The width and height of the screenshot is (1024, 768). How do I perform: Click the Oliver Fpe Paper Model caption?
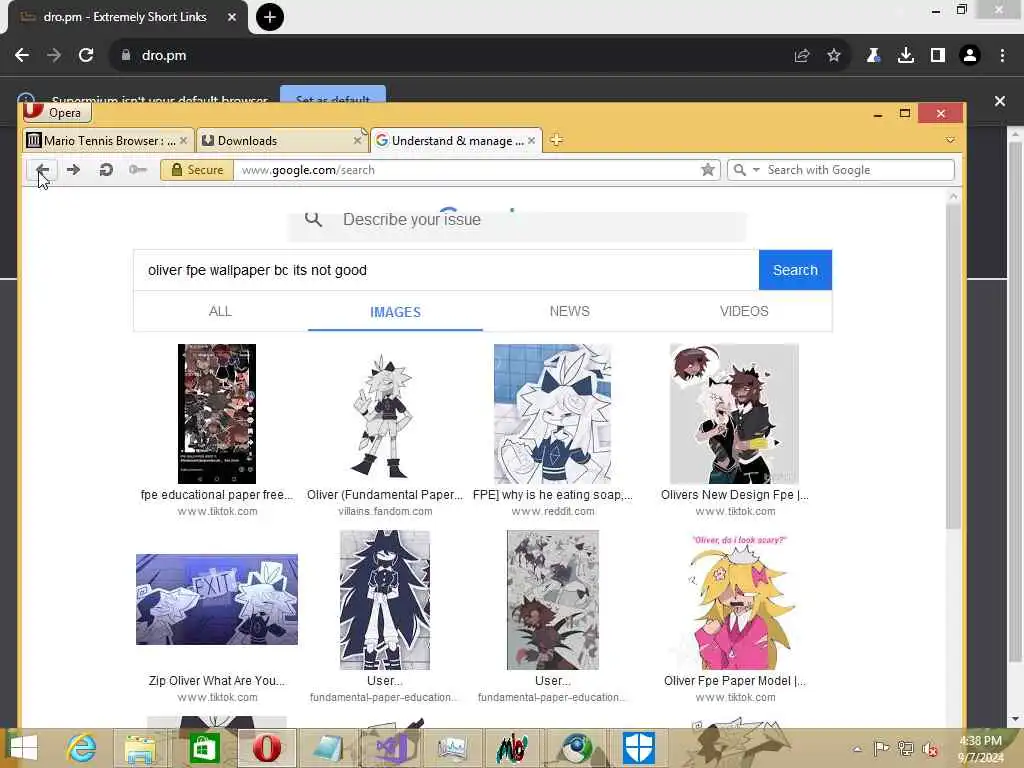(735, 680)
